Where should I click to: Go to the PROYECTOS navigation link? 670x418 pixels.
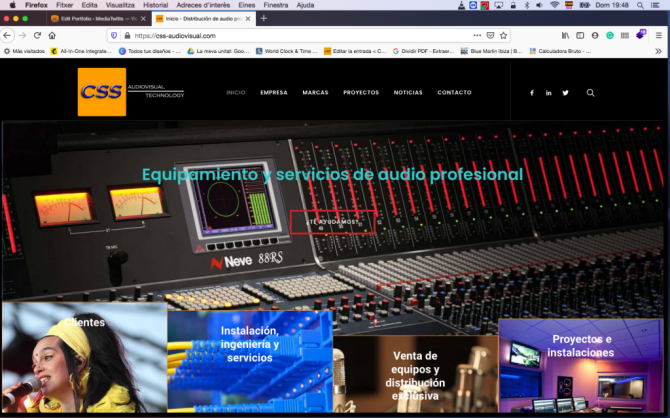click(x=360, y=93)
